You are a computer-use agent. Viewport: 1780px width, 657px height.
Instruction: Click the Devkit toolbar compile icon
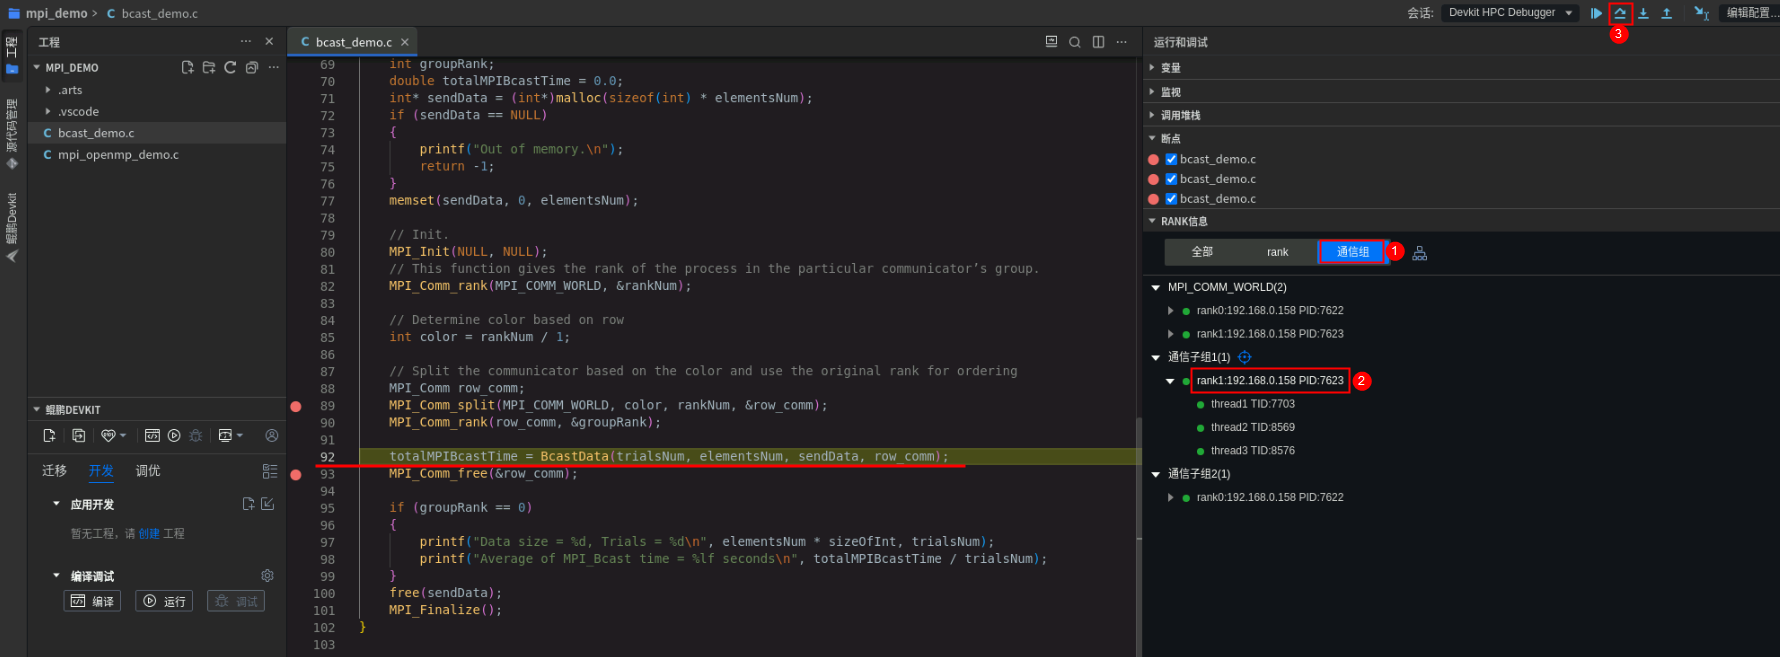(152, 436)
